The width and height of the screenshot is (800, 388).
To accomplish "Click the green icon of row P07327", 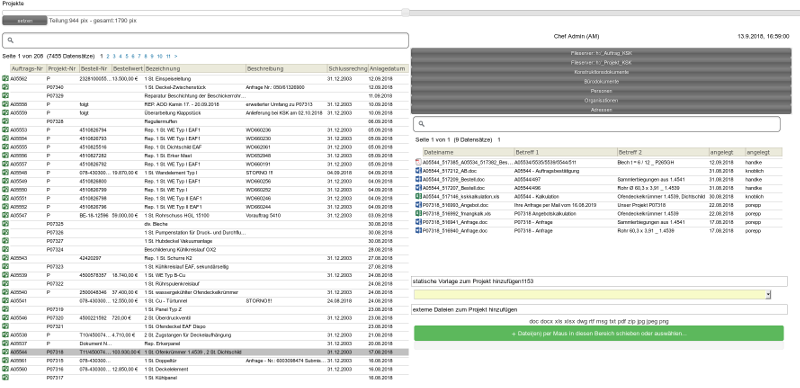I will point(6,241).
